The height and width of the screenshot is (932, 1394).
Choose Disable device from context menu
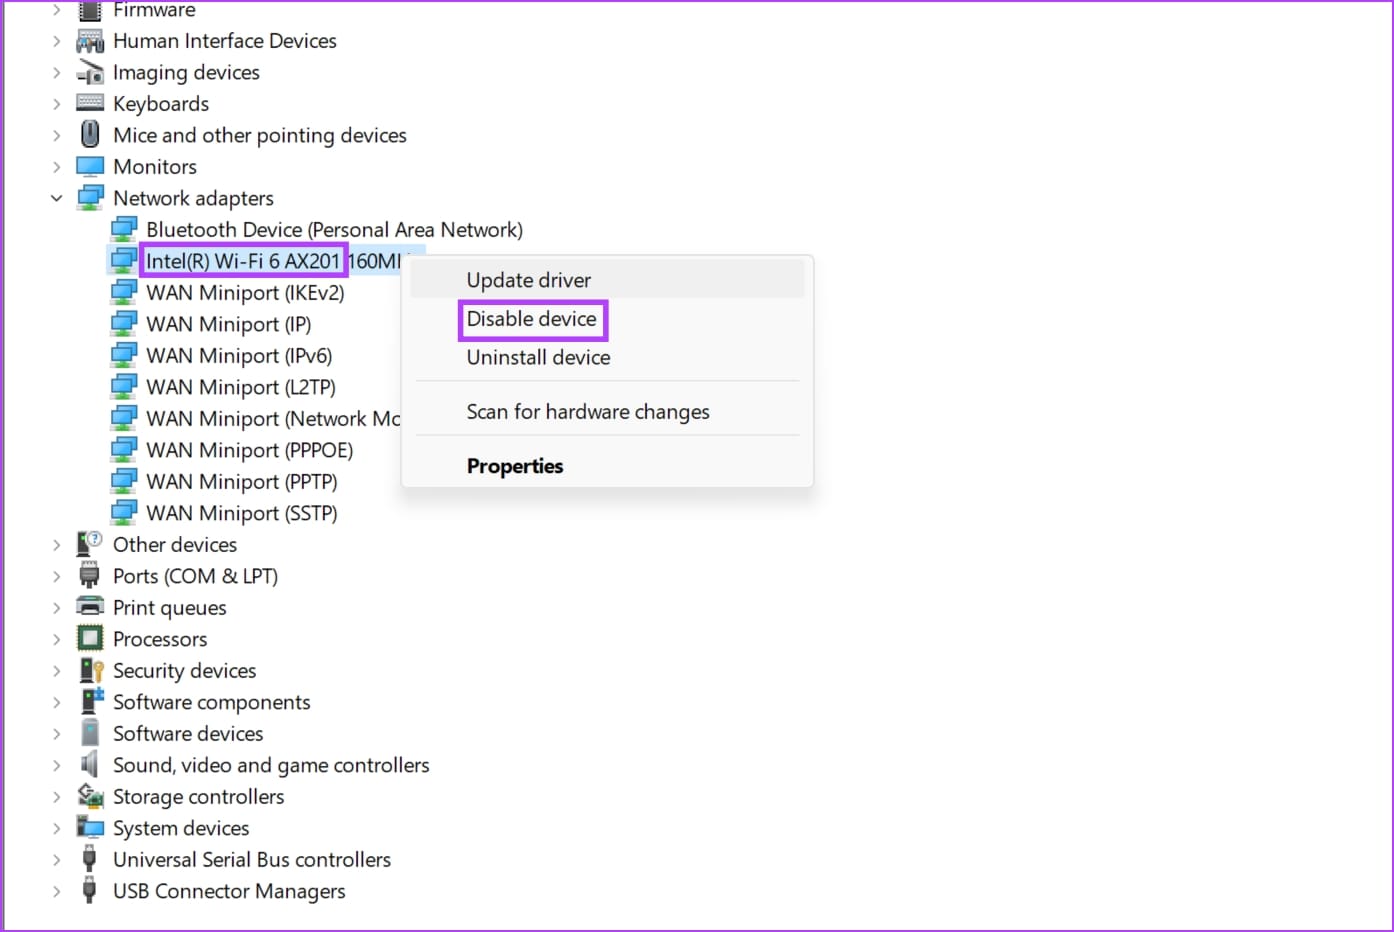531,319
